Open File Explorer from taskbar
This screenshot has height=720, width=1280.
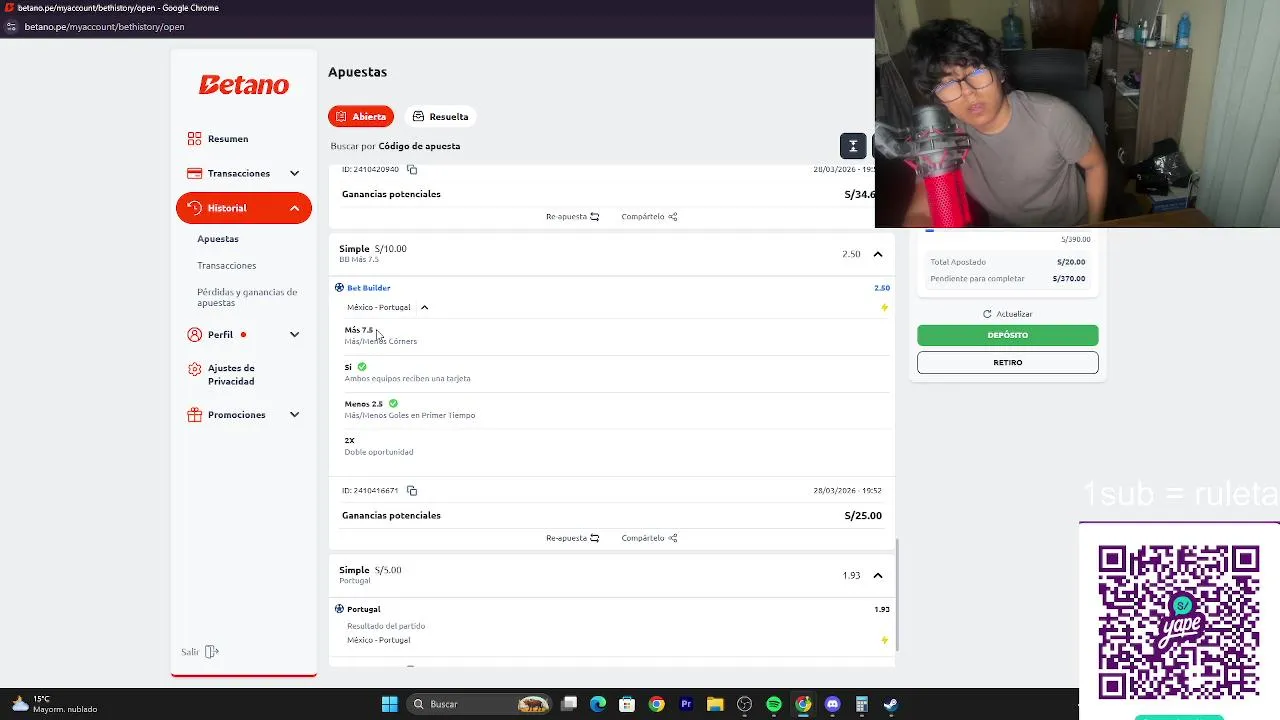tap(715, 704)
